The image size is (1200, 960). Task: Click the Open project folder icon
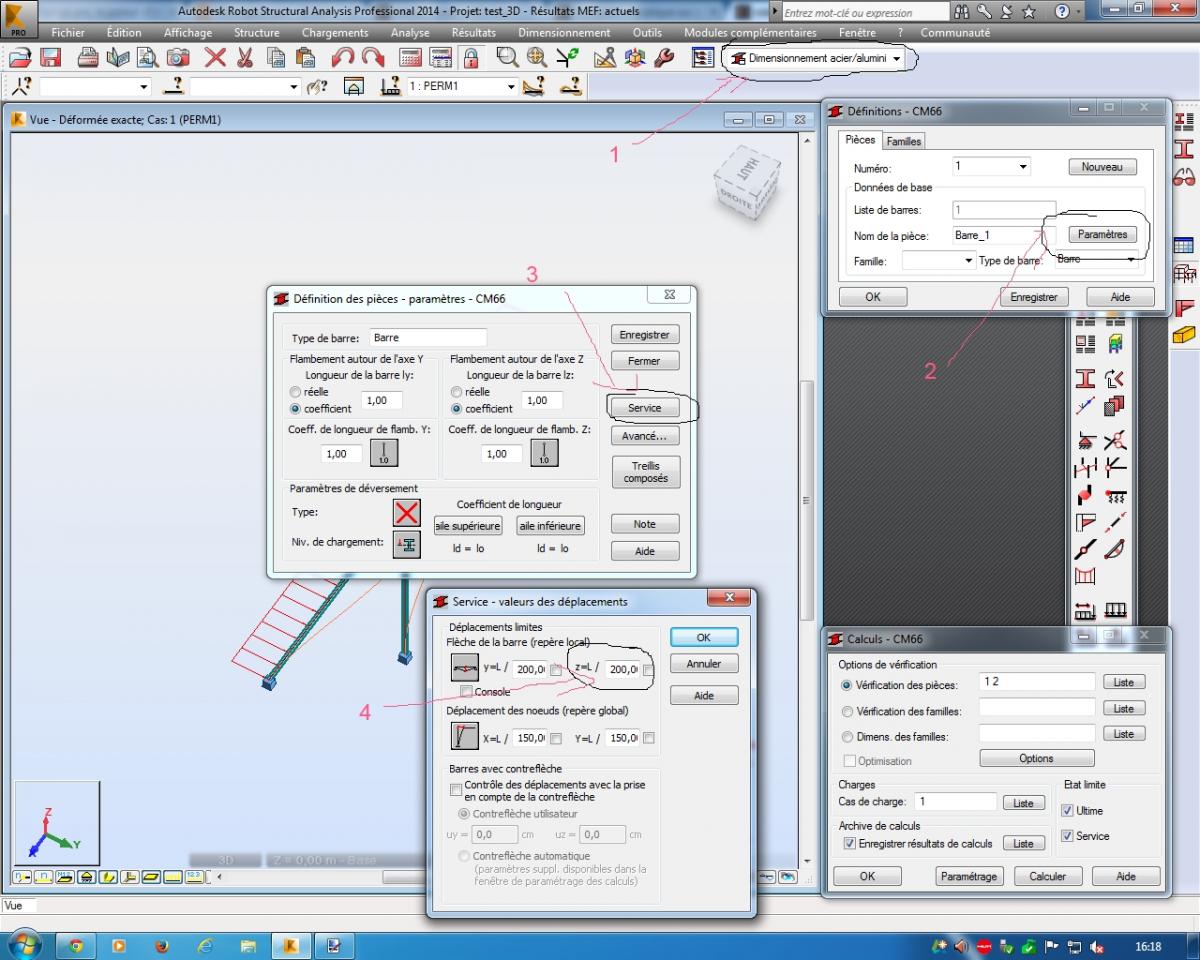click(x=21, y=57)
